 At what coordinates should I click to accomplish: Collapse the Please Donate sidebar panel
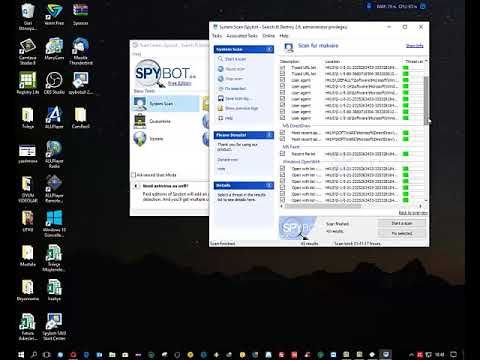[x=269, y=135]
